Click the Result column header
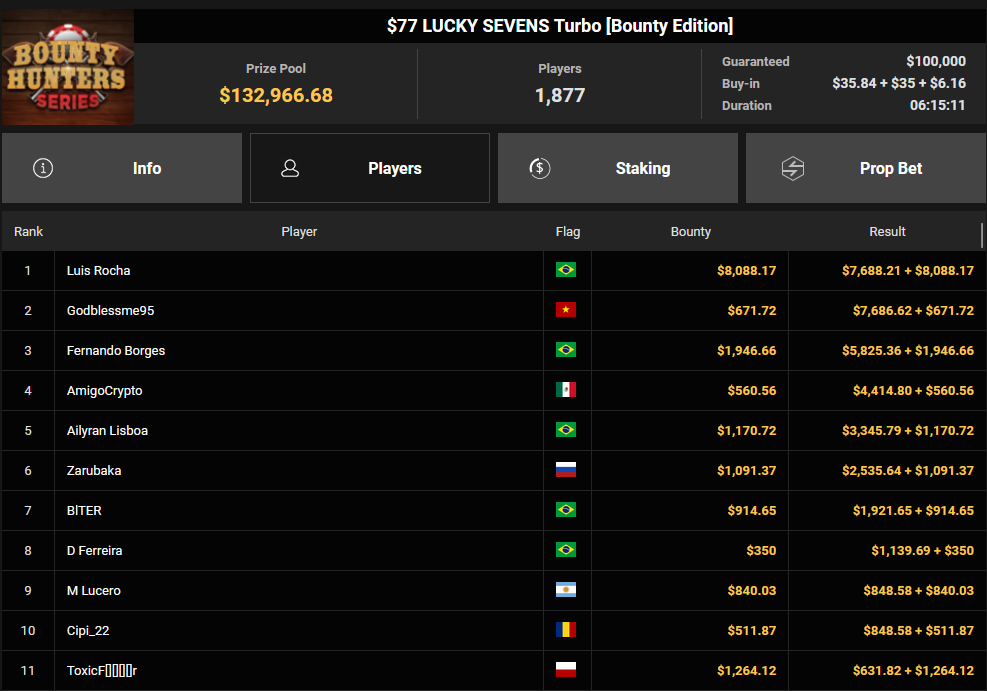Image resolution: width=987 pixels, height=691 pixels. (x=887, y=232)
